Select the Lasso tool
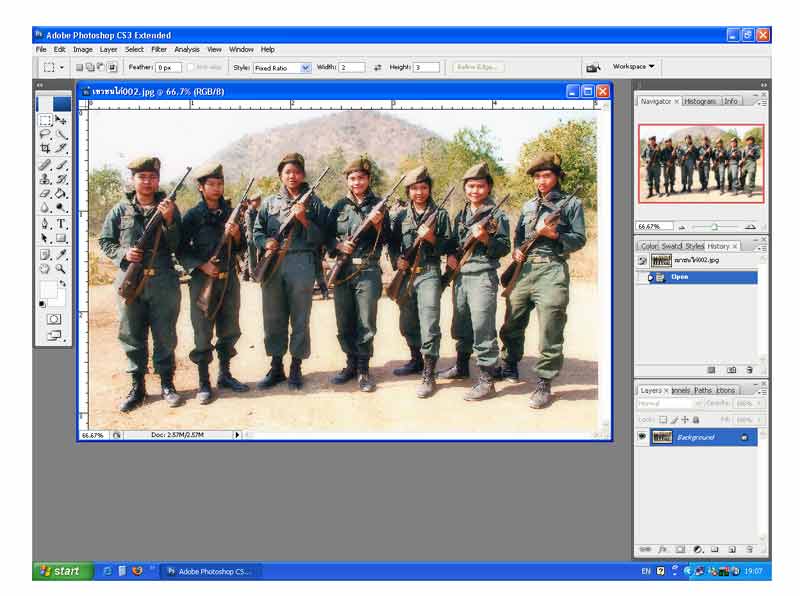This screenshot has width=800, height=596. point(45,134)
